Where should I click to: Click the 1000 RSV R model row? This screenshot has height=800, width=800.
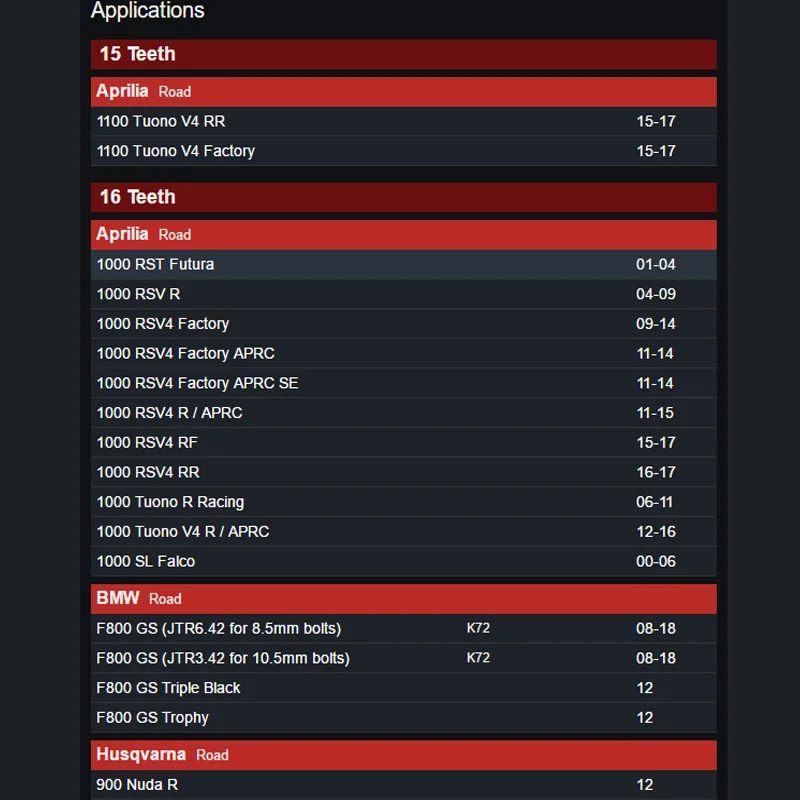[x=404, y=294]
